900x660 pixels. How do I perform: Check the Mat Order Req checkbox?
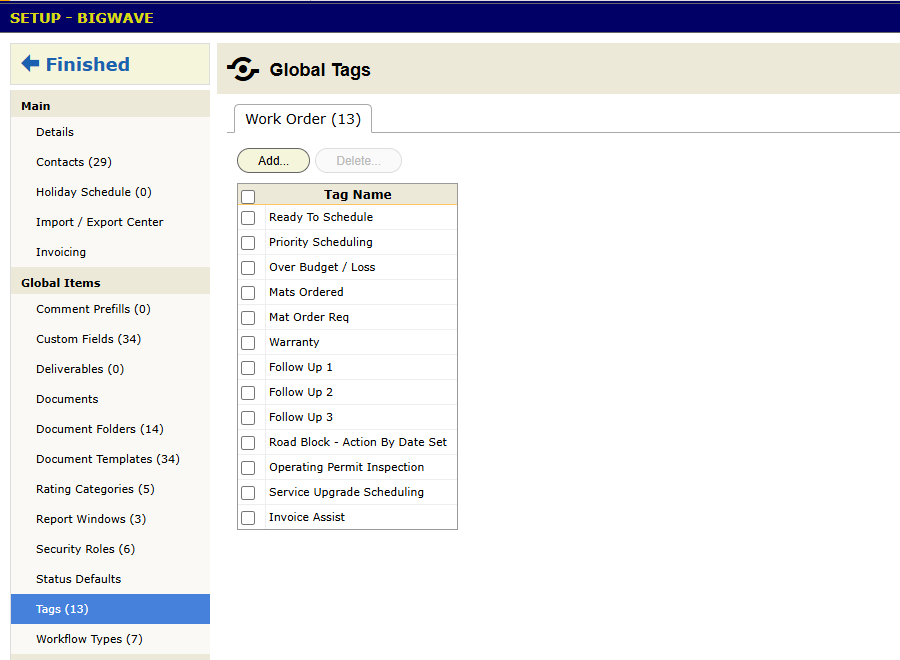248,318
